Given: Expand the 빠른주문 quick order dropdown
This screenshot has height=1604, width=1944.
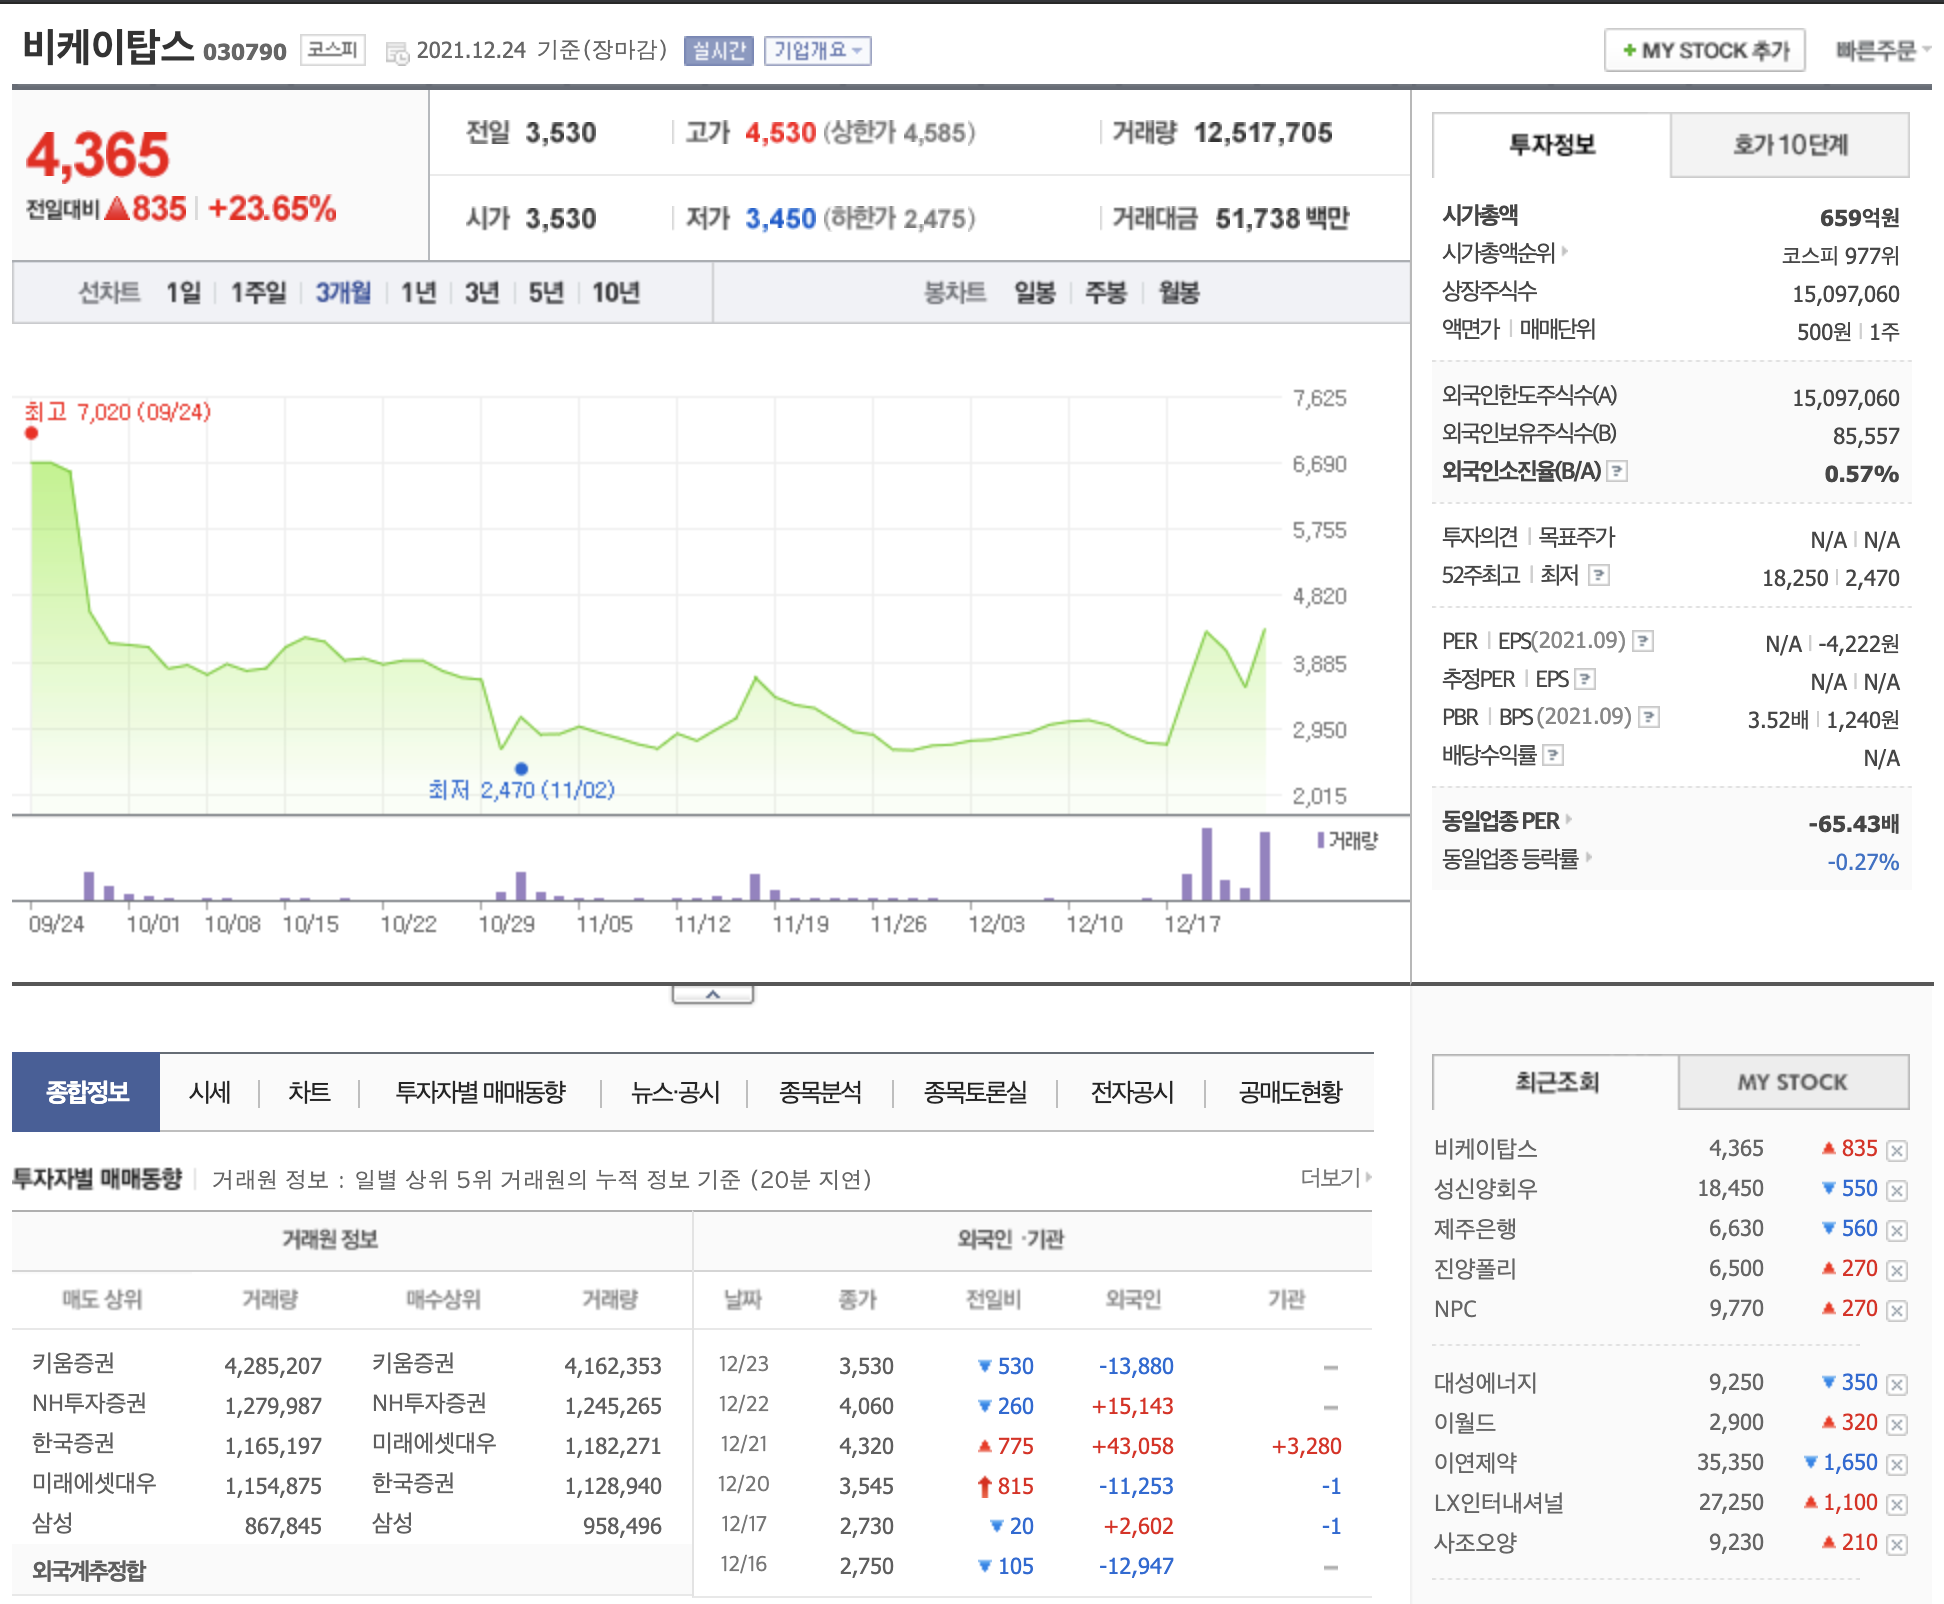Looking at the screenshot, I should 1881,51.
